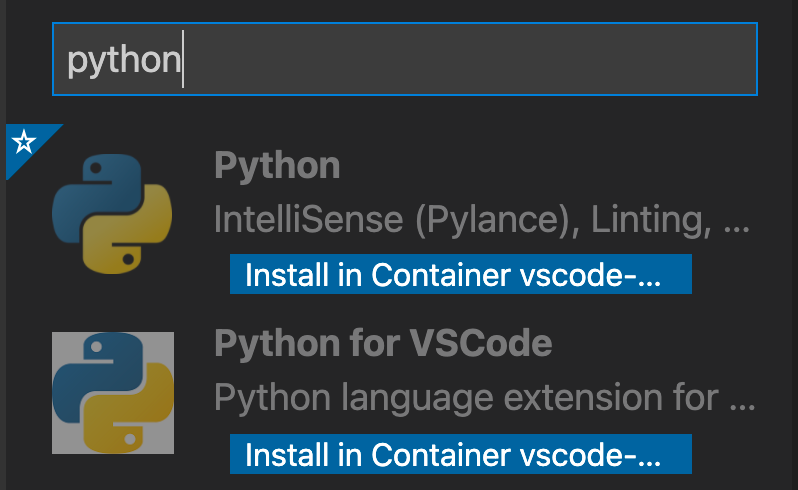
Task: Open the "Python" extension title
Action: click(x=277, y=166)
